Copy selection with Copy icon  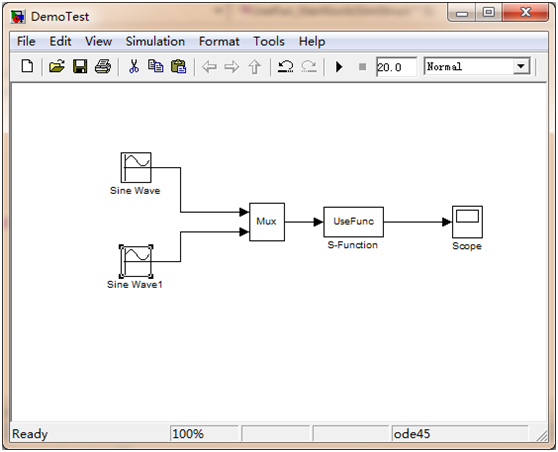point(156,67)
